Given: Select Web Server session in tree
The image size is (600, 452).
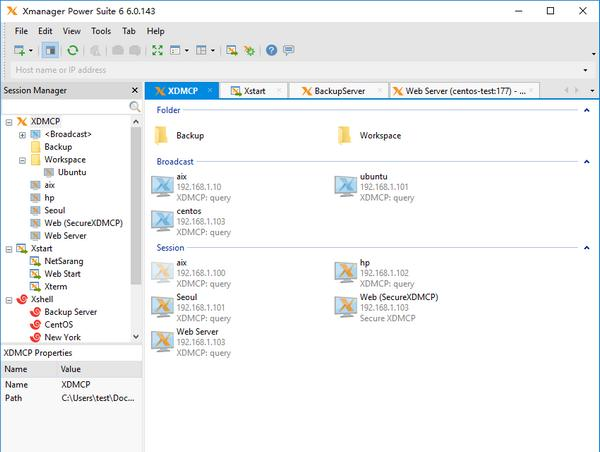Looking at the screenshot, I should click(65, 236).
